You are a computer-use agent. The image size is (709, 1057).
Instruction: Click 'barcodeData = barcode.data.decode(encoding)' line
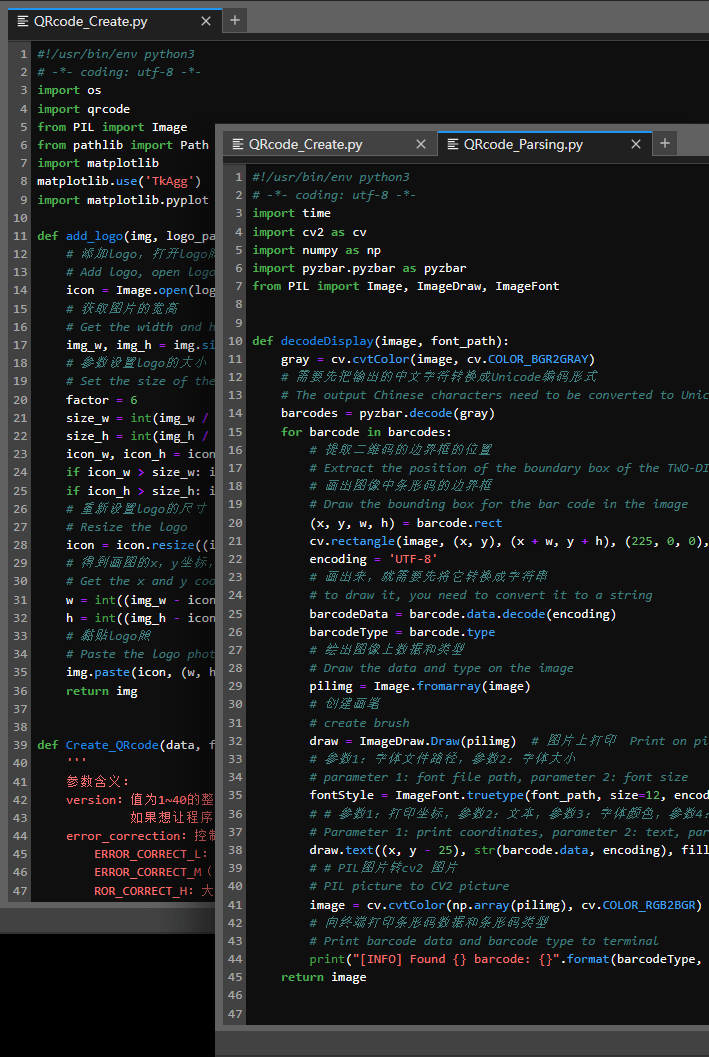pos(462,614)
